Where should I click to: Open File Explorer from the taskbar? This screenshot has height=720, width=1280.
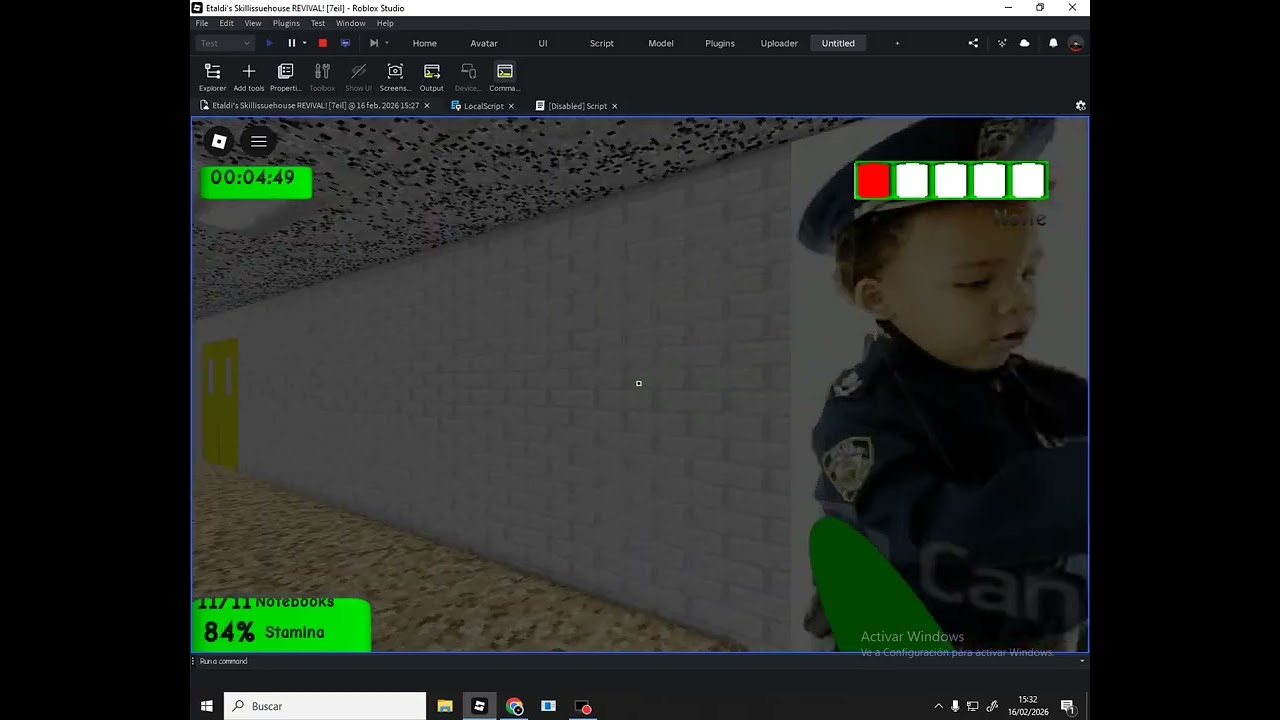pos(445,706)
